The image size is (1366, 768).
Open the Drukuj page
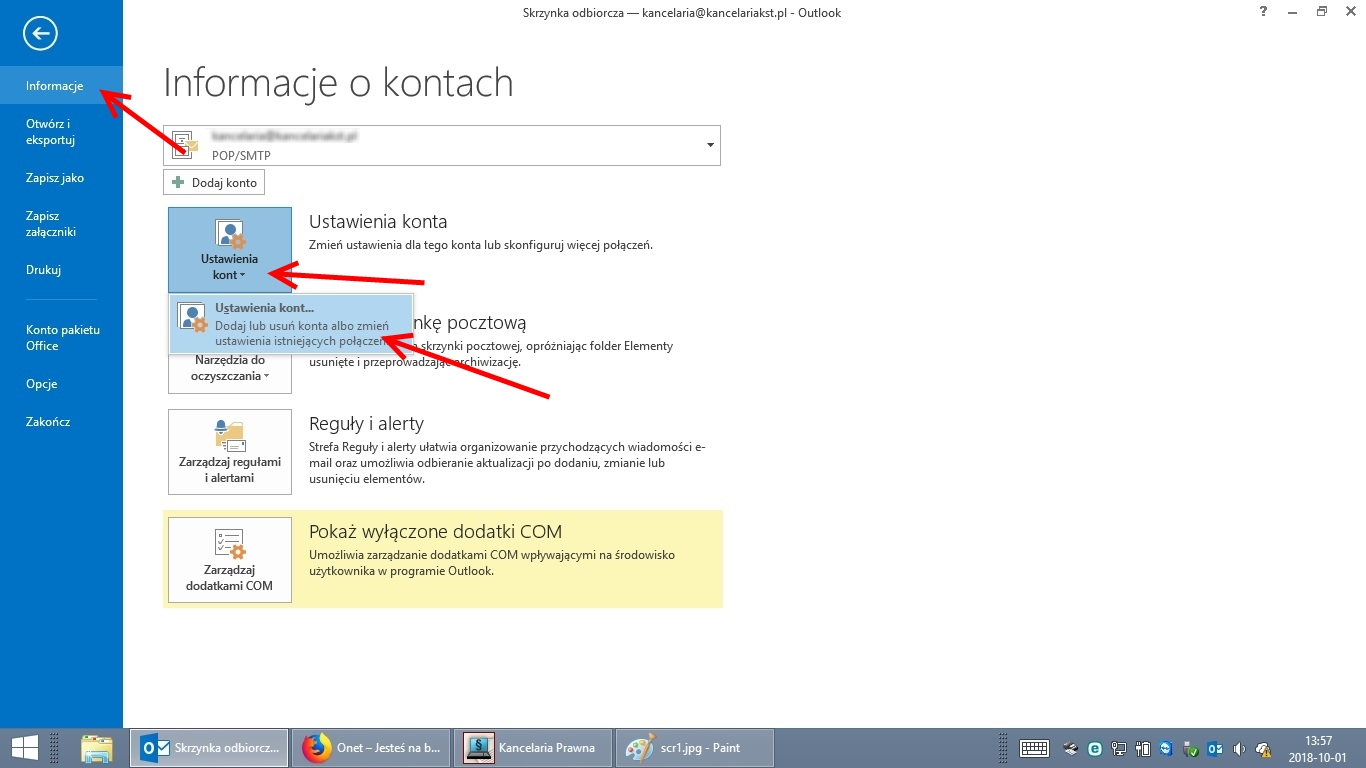pos(44,270)
